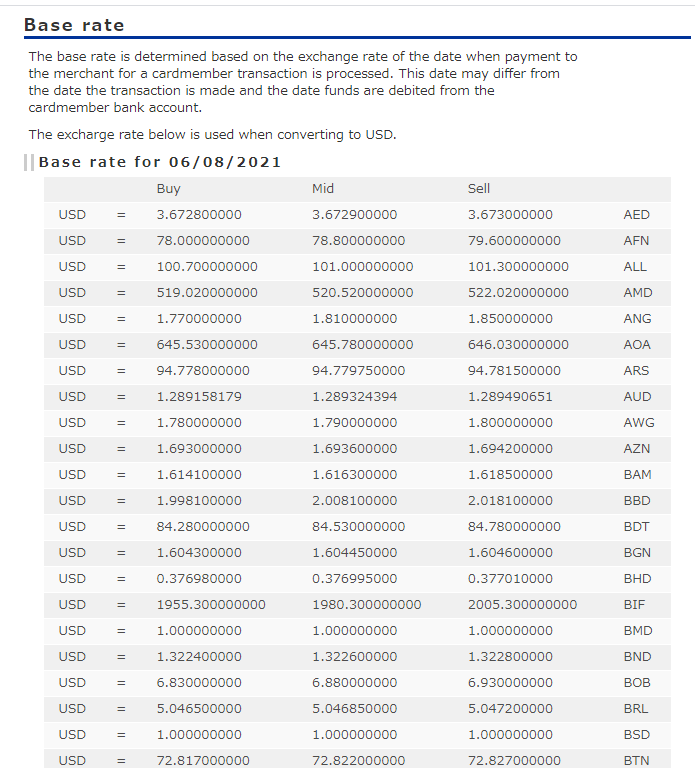Click Mid rate 1.790000000 for AWG
Image resolution: width=695 pixels, height=768 pixels.
355,422
